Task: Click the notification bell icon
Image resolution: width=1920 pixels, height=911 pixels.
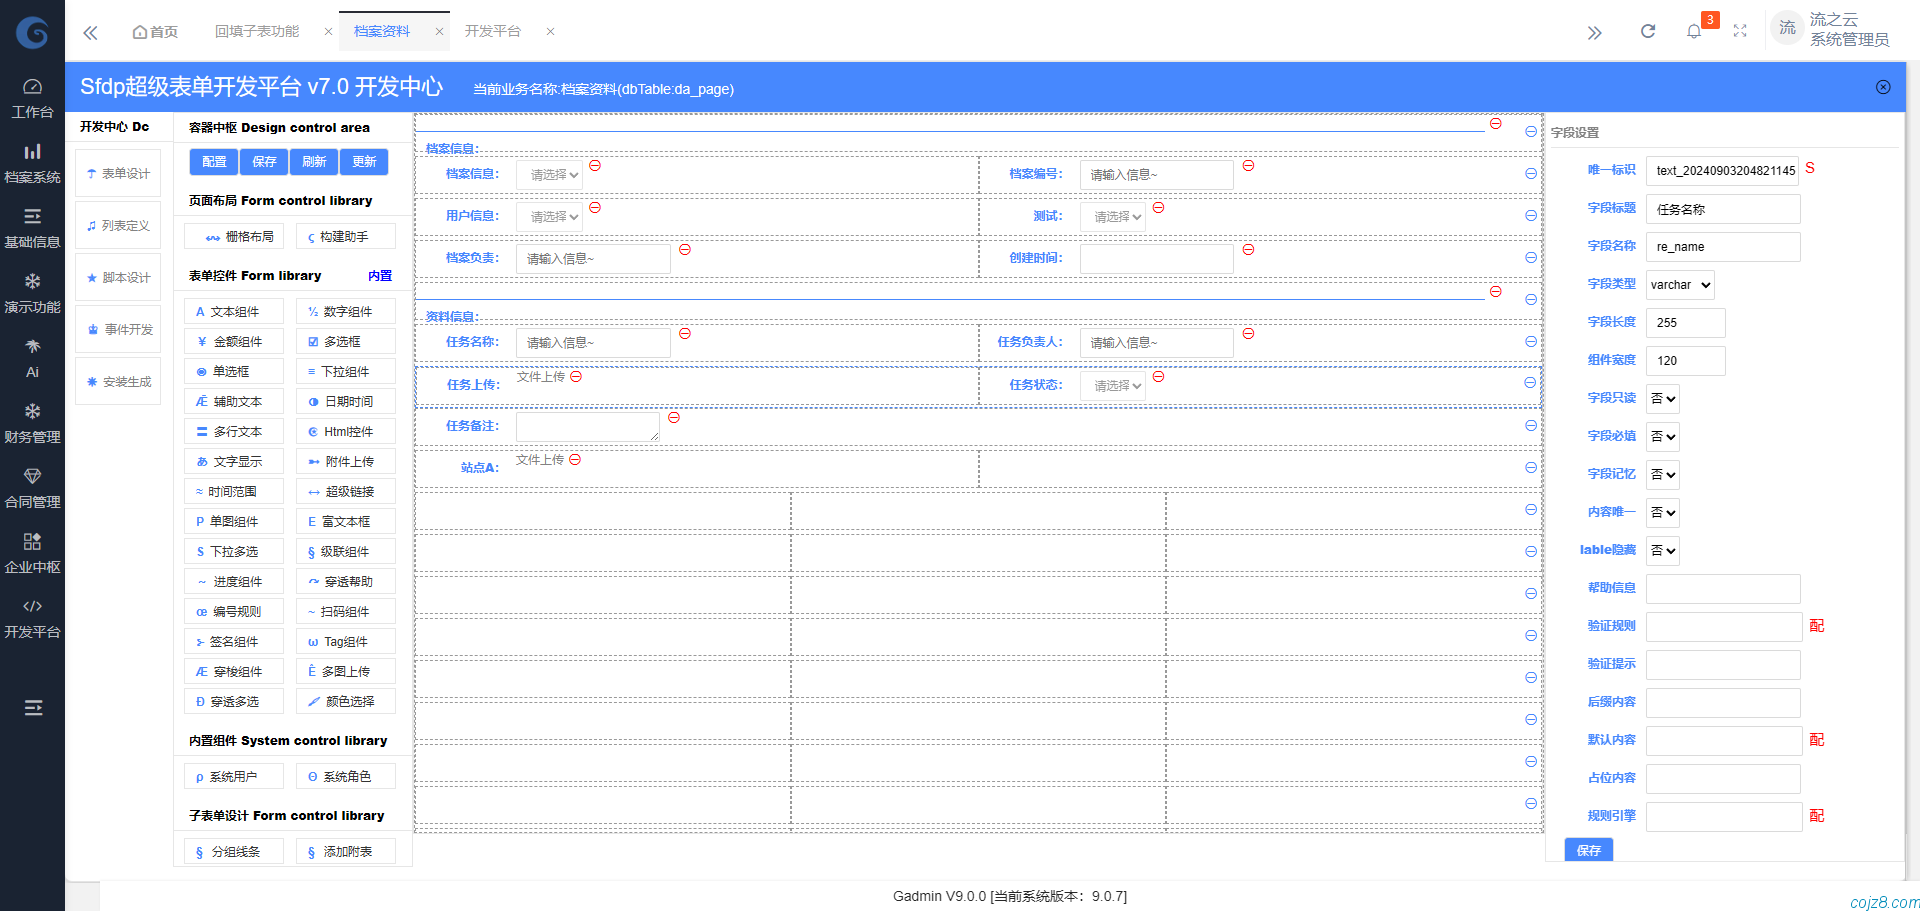Action: click(1694, 31)
